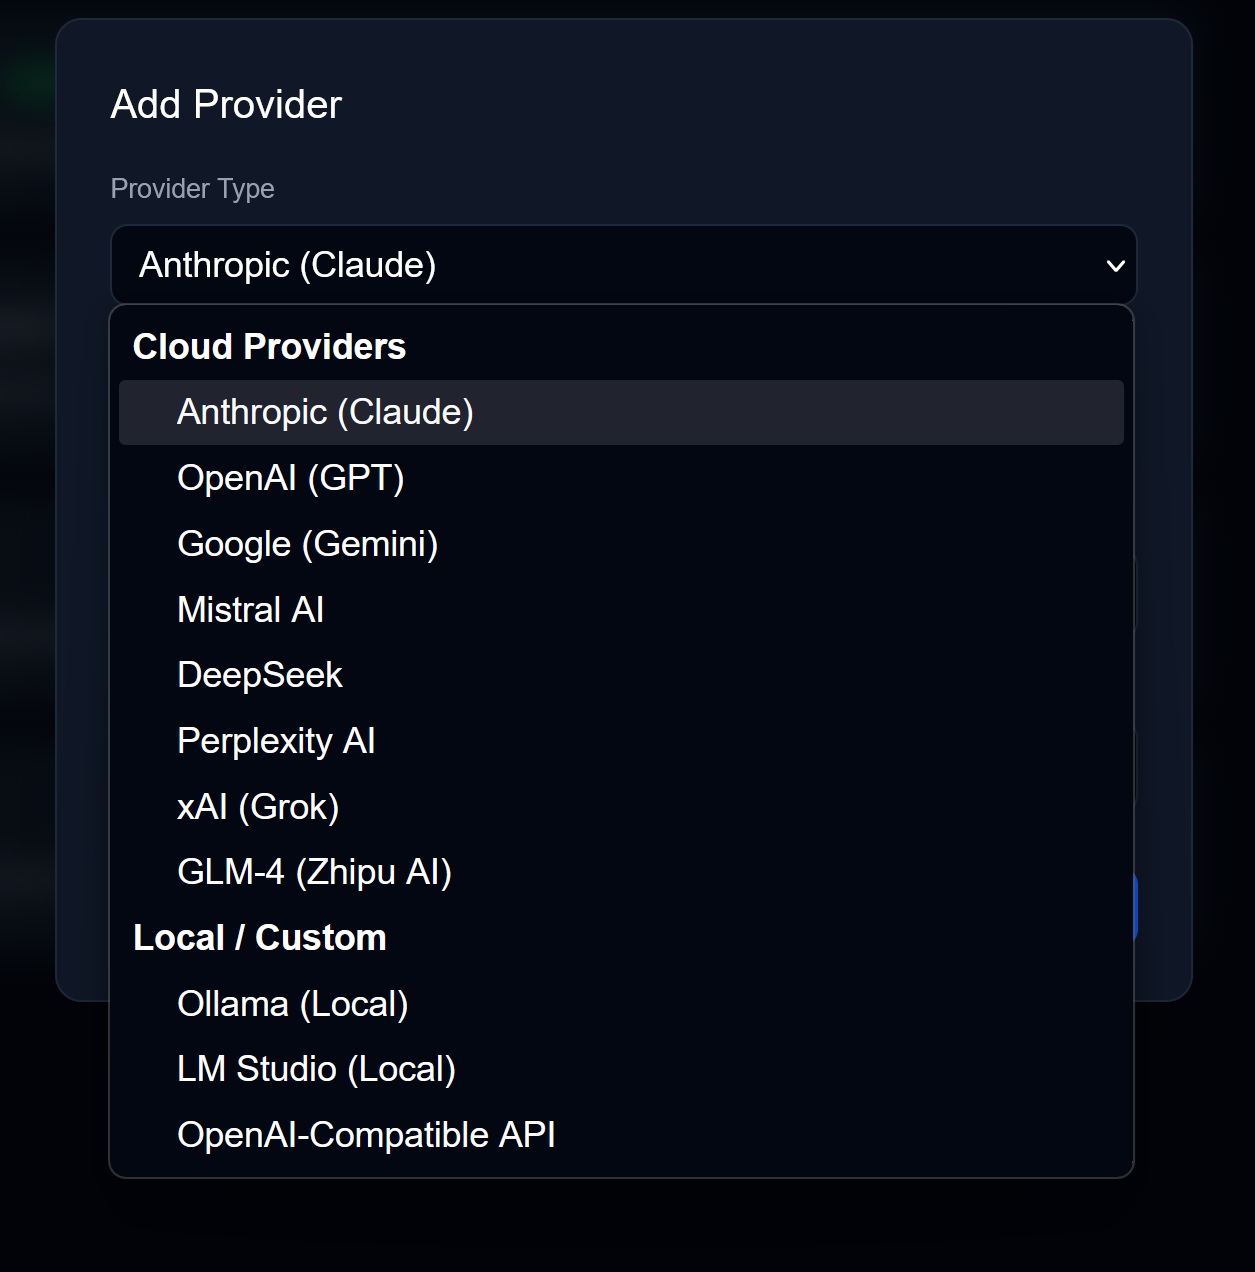Select DeepSeek as the provider type

pyautogui.click(x=259, y=675)
